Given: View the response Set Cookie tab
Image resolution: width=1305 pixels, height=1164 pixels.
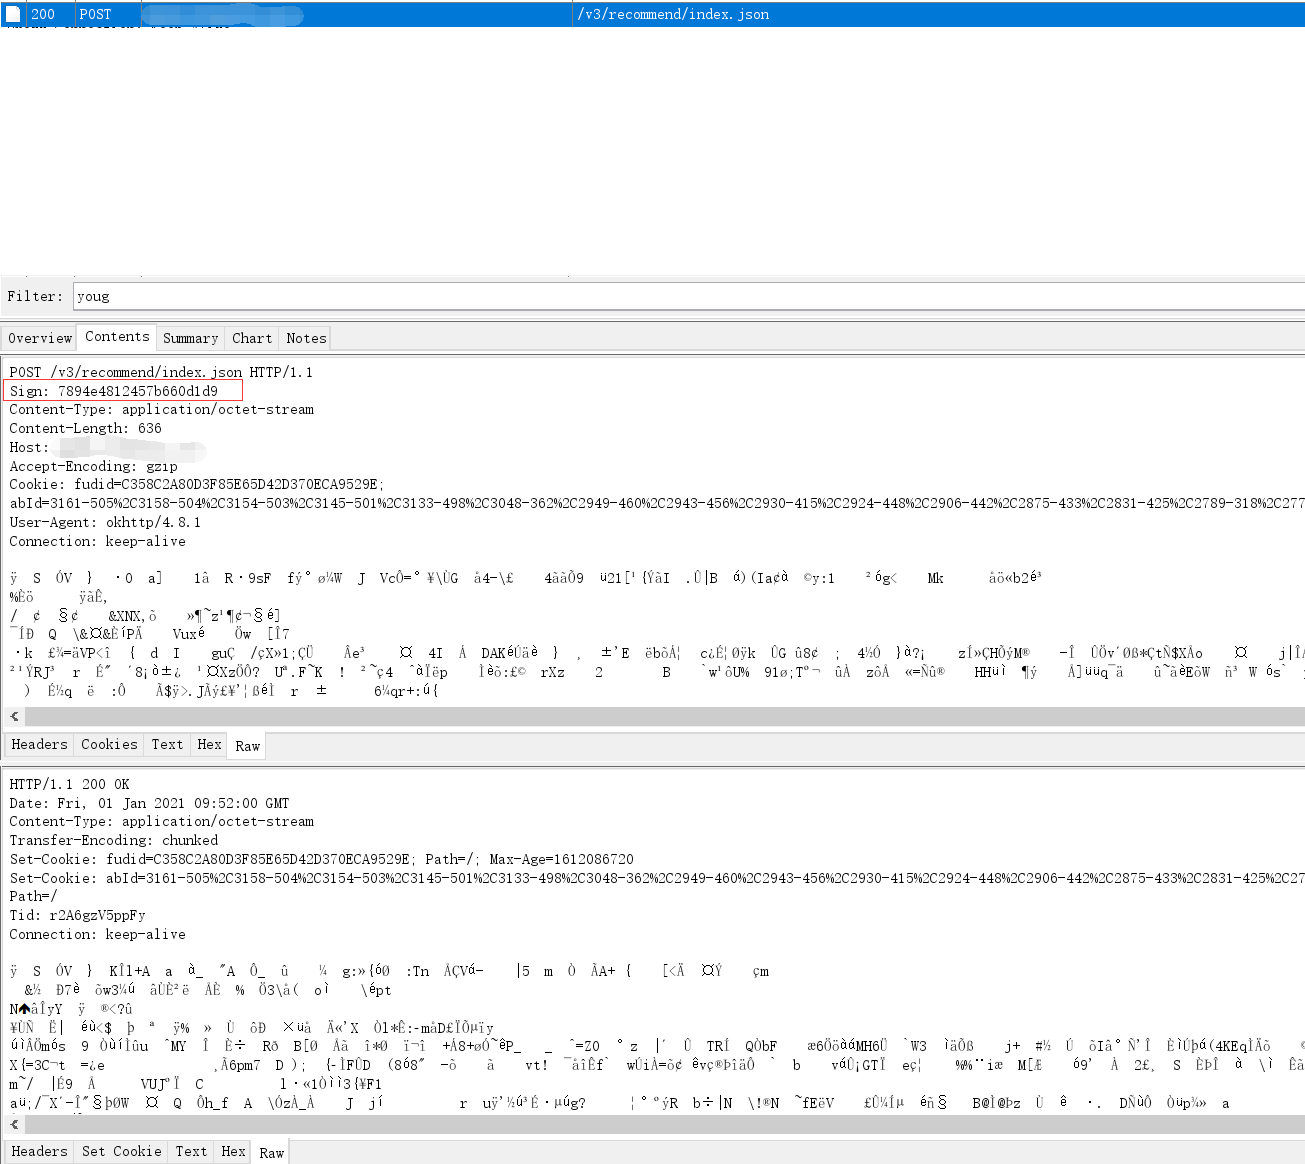Looking at the screenshot, I should coord(122,1151).
